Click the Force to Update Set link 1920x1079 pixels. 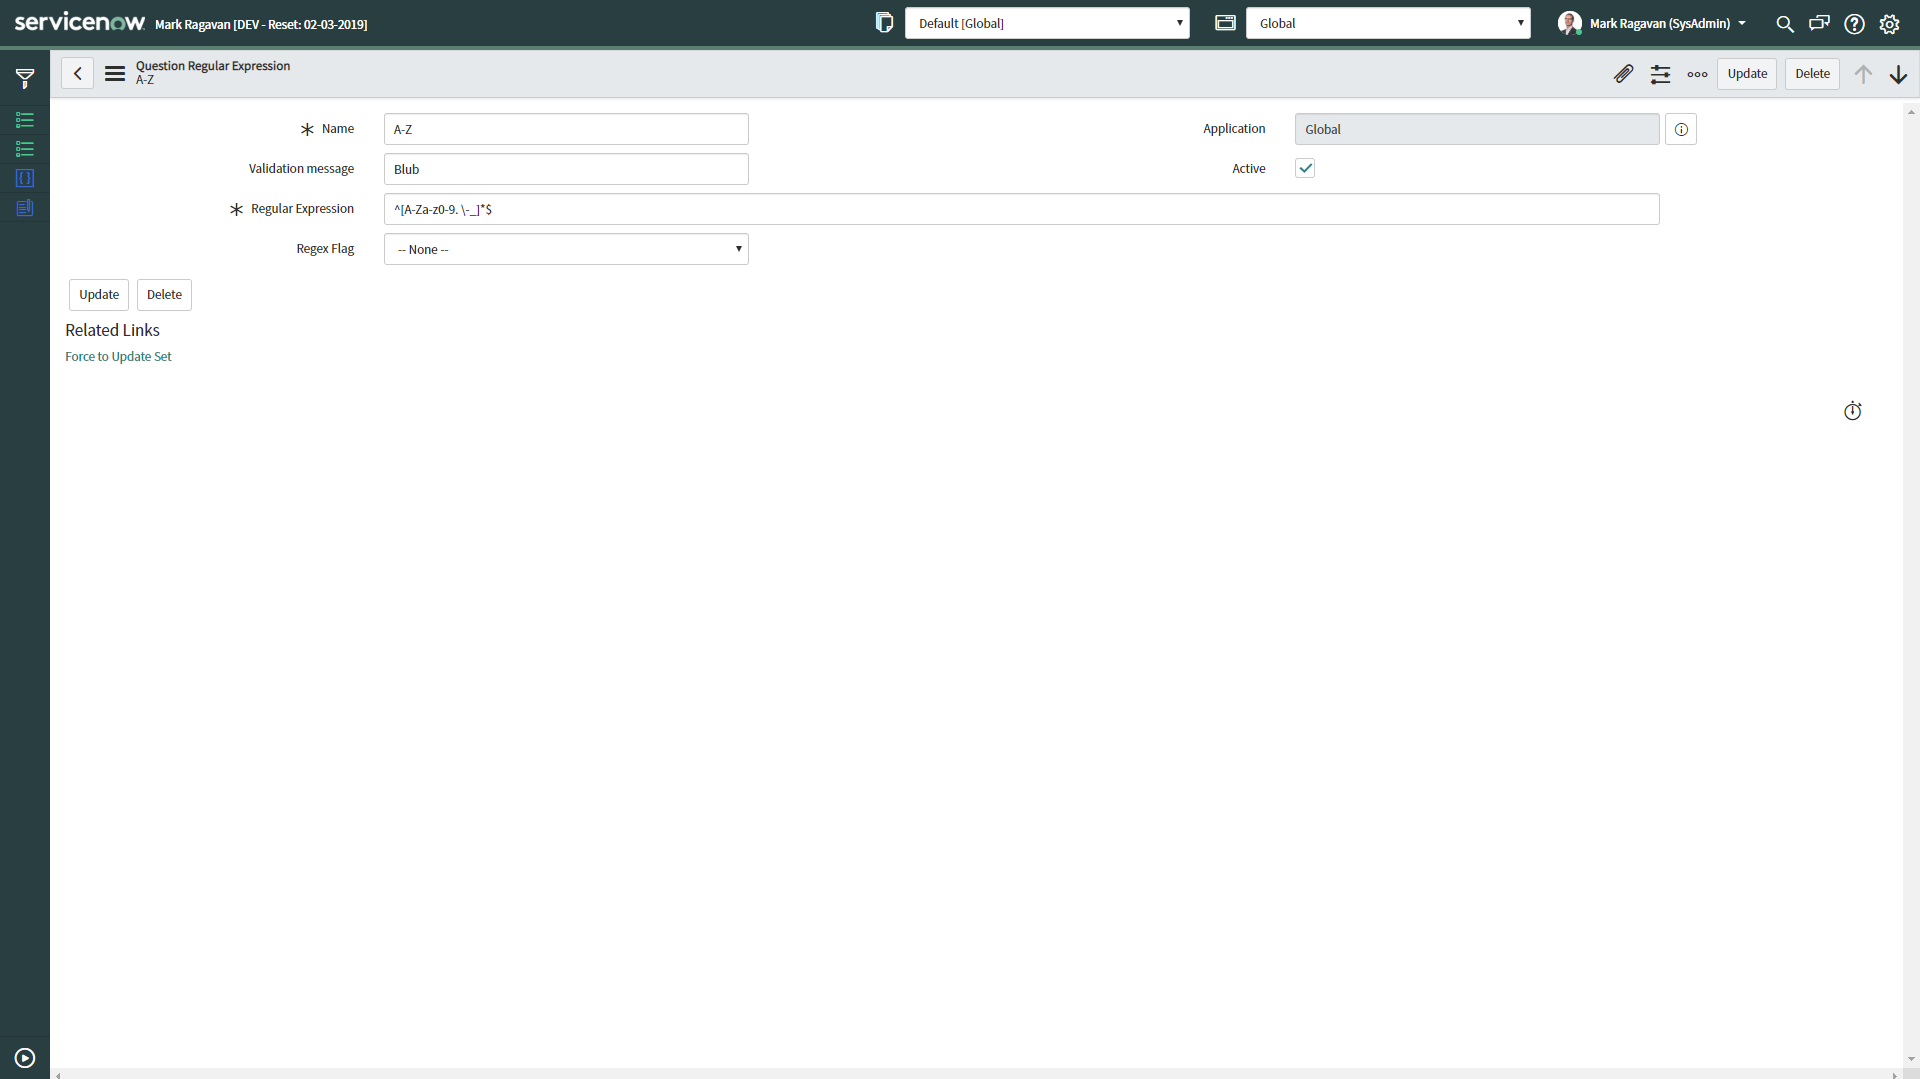click(118, 356)
